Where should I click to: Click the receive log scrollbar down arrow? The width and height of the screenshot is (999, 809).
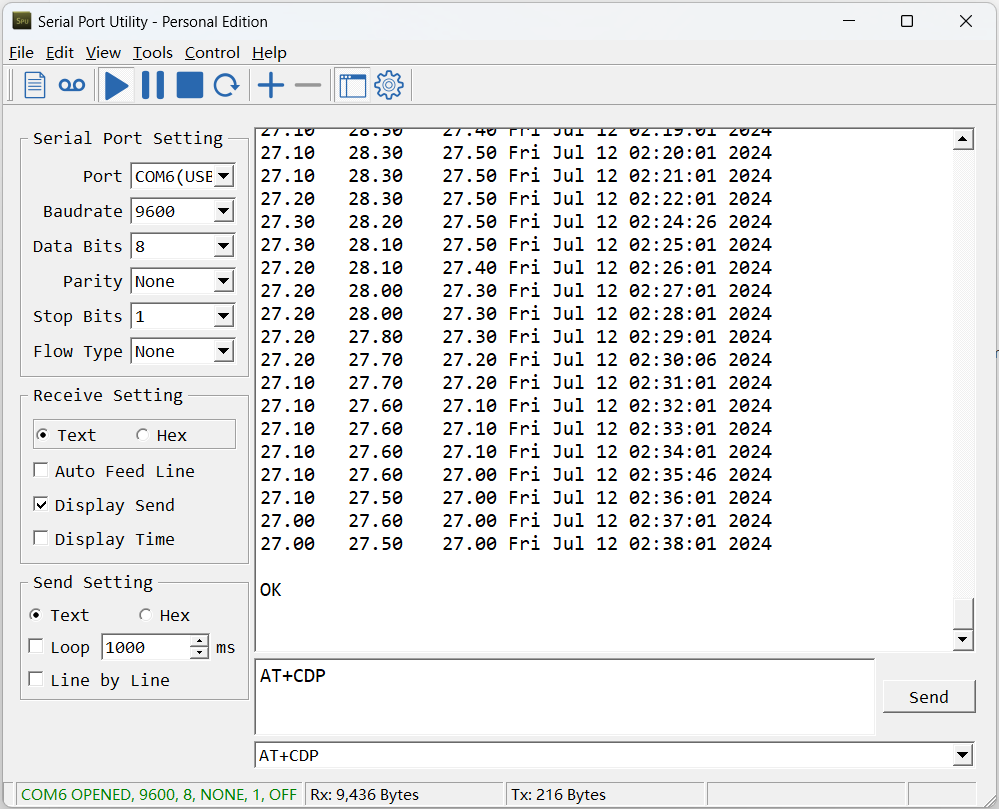963,639
